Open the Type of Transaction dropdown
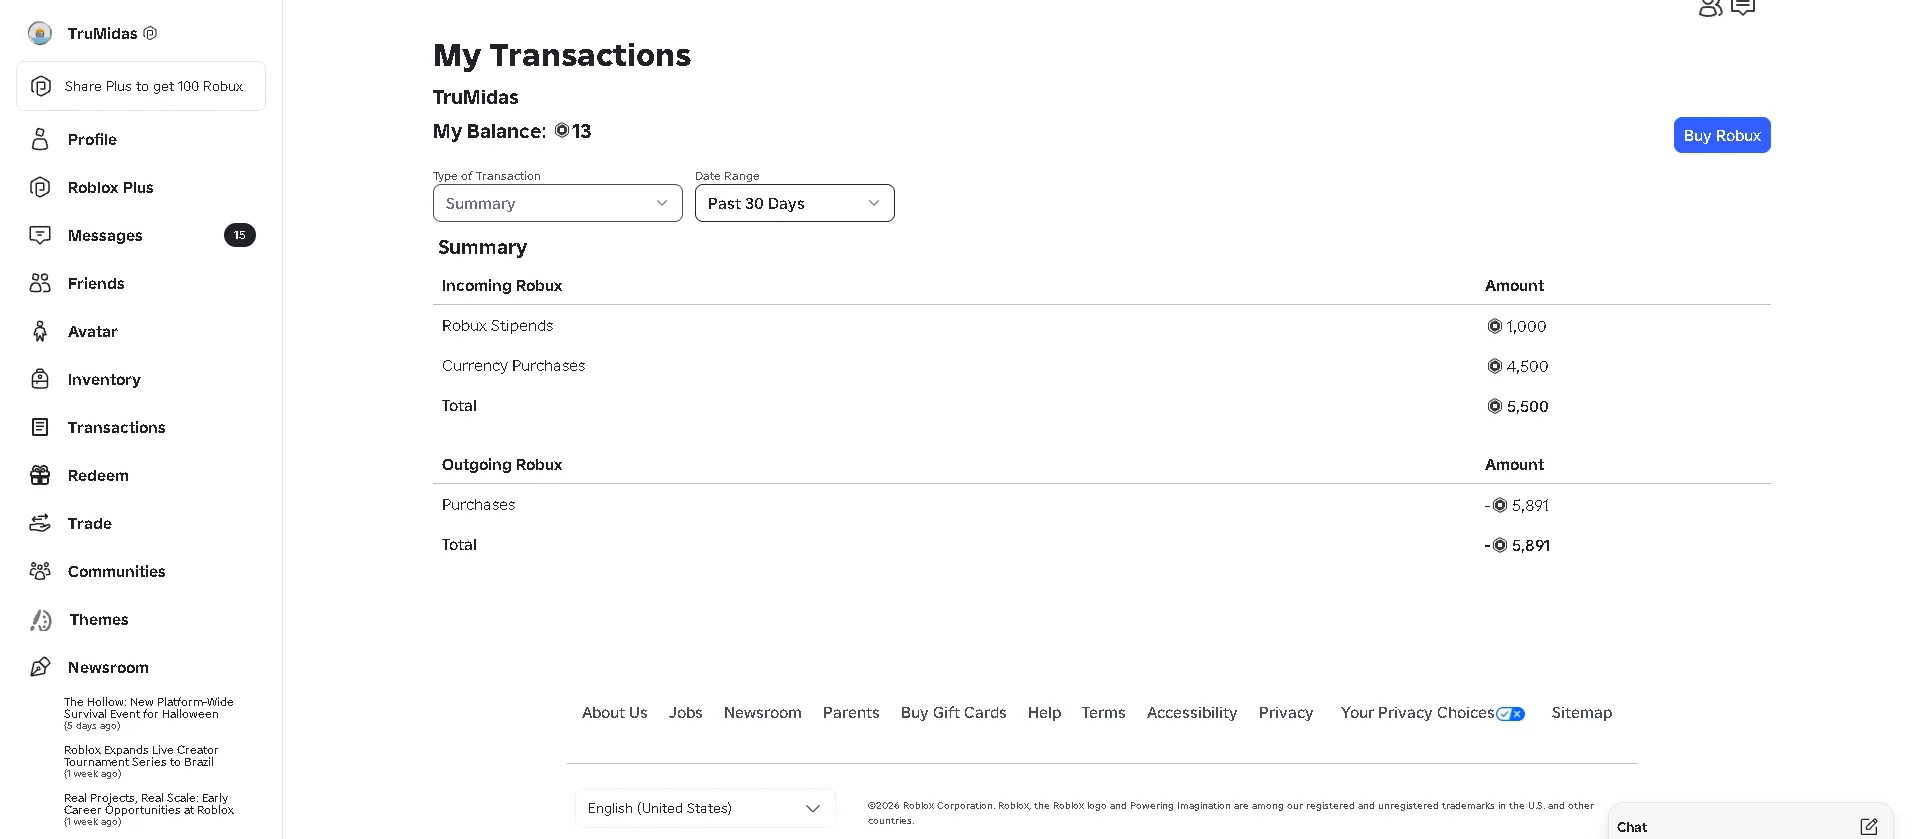 pyautogui.click(x=558, y=203)
